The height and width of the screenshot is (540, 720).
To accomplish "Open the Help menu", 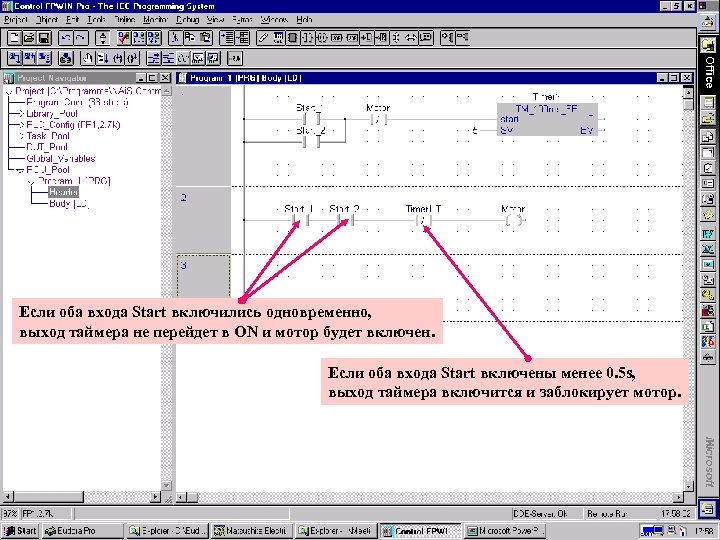I will click(x=304, y=20).
